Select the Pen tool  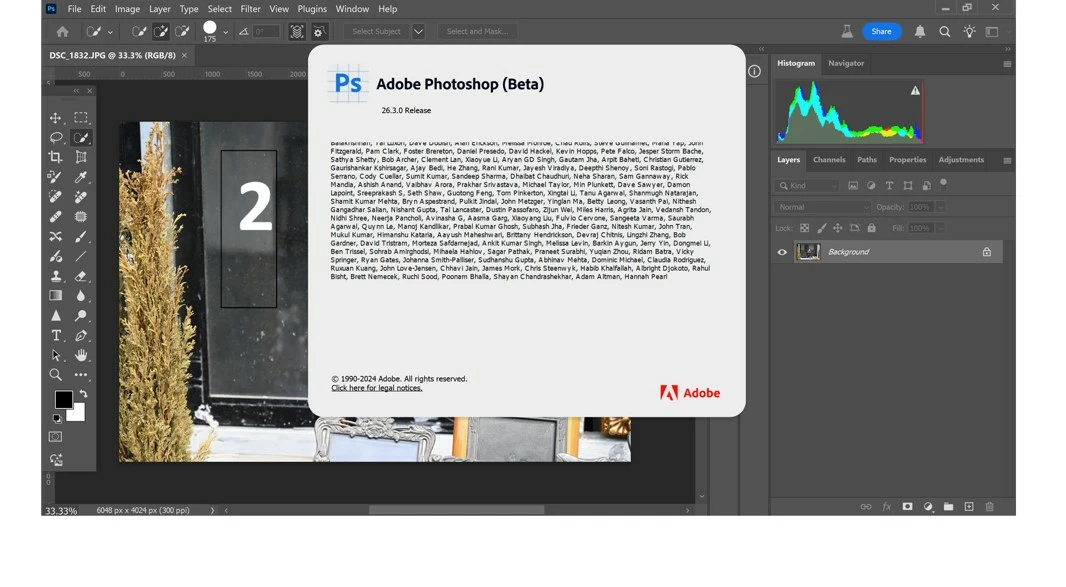point(81,335)
